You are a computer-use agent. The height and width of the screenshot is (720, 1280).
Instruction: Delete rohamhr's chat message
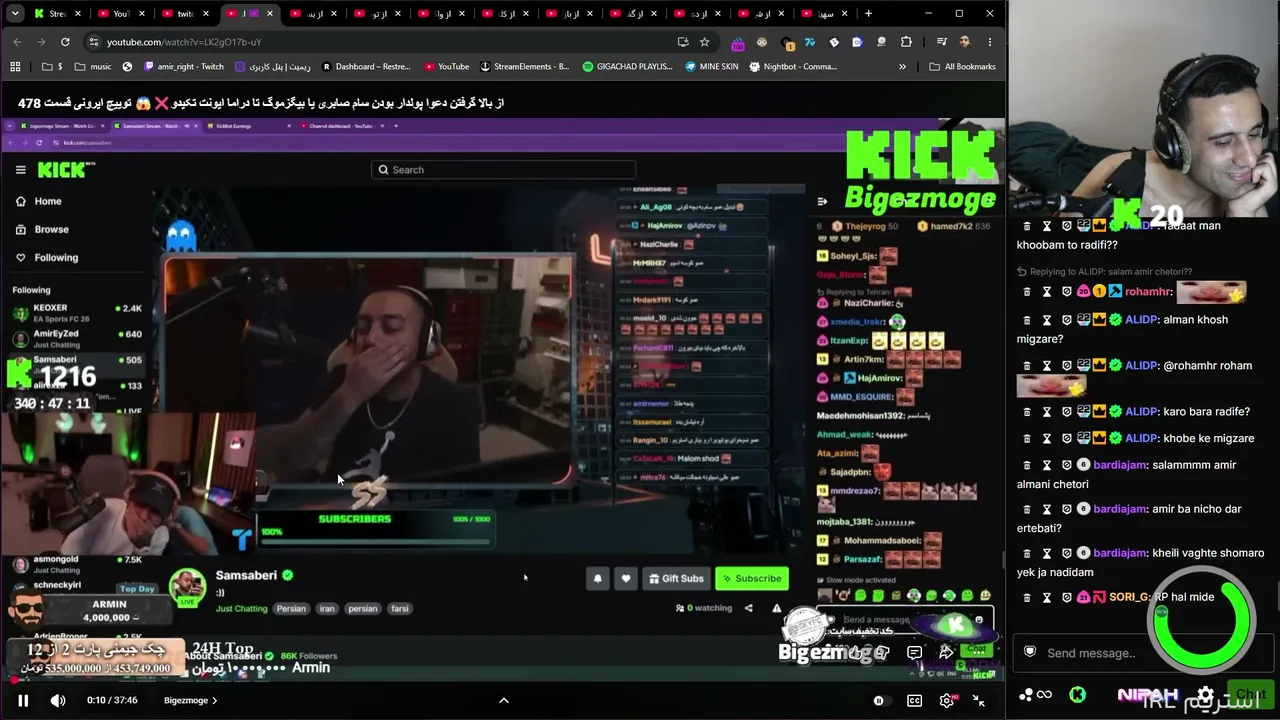coord(1026,292)
